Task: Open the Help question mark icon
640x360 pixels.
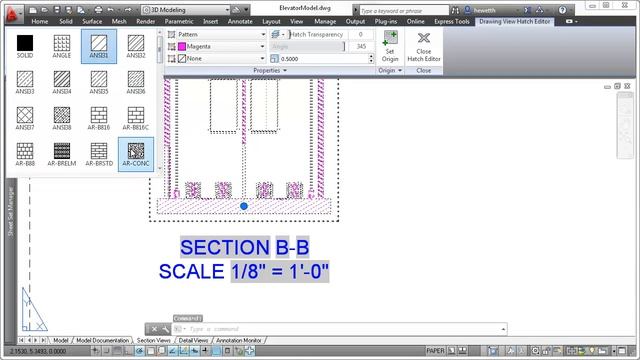Action: (562, 10)
